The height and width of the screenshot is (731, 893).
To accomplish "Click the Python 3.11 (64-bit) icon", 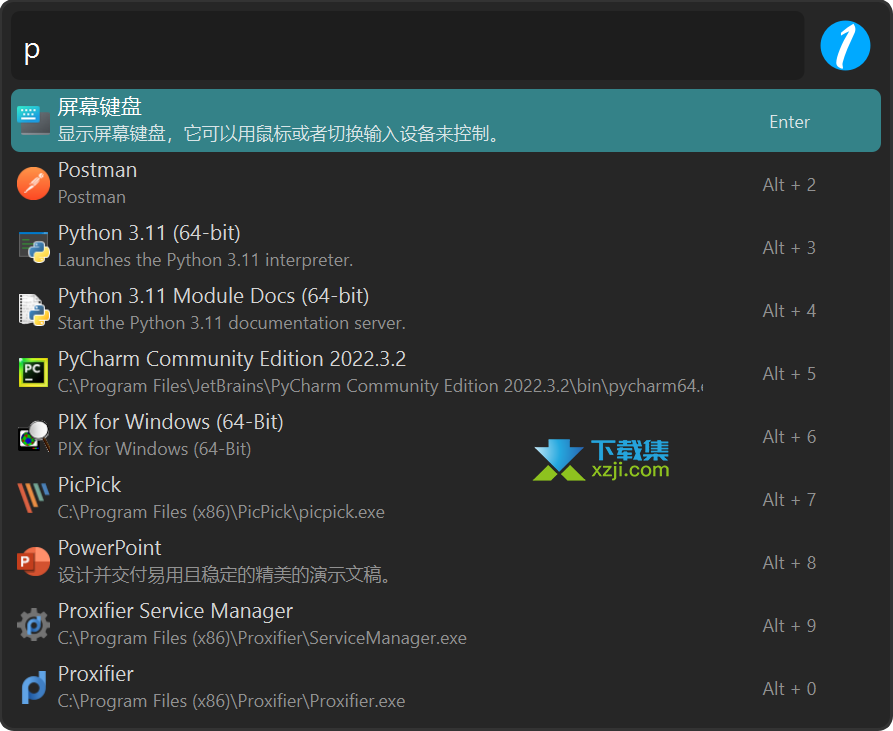I will [33, 247].
